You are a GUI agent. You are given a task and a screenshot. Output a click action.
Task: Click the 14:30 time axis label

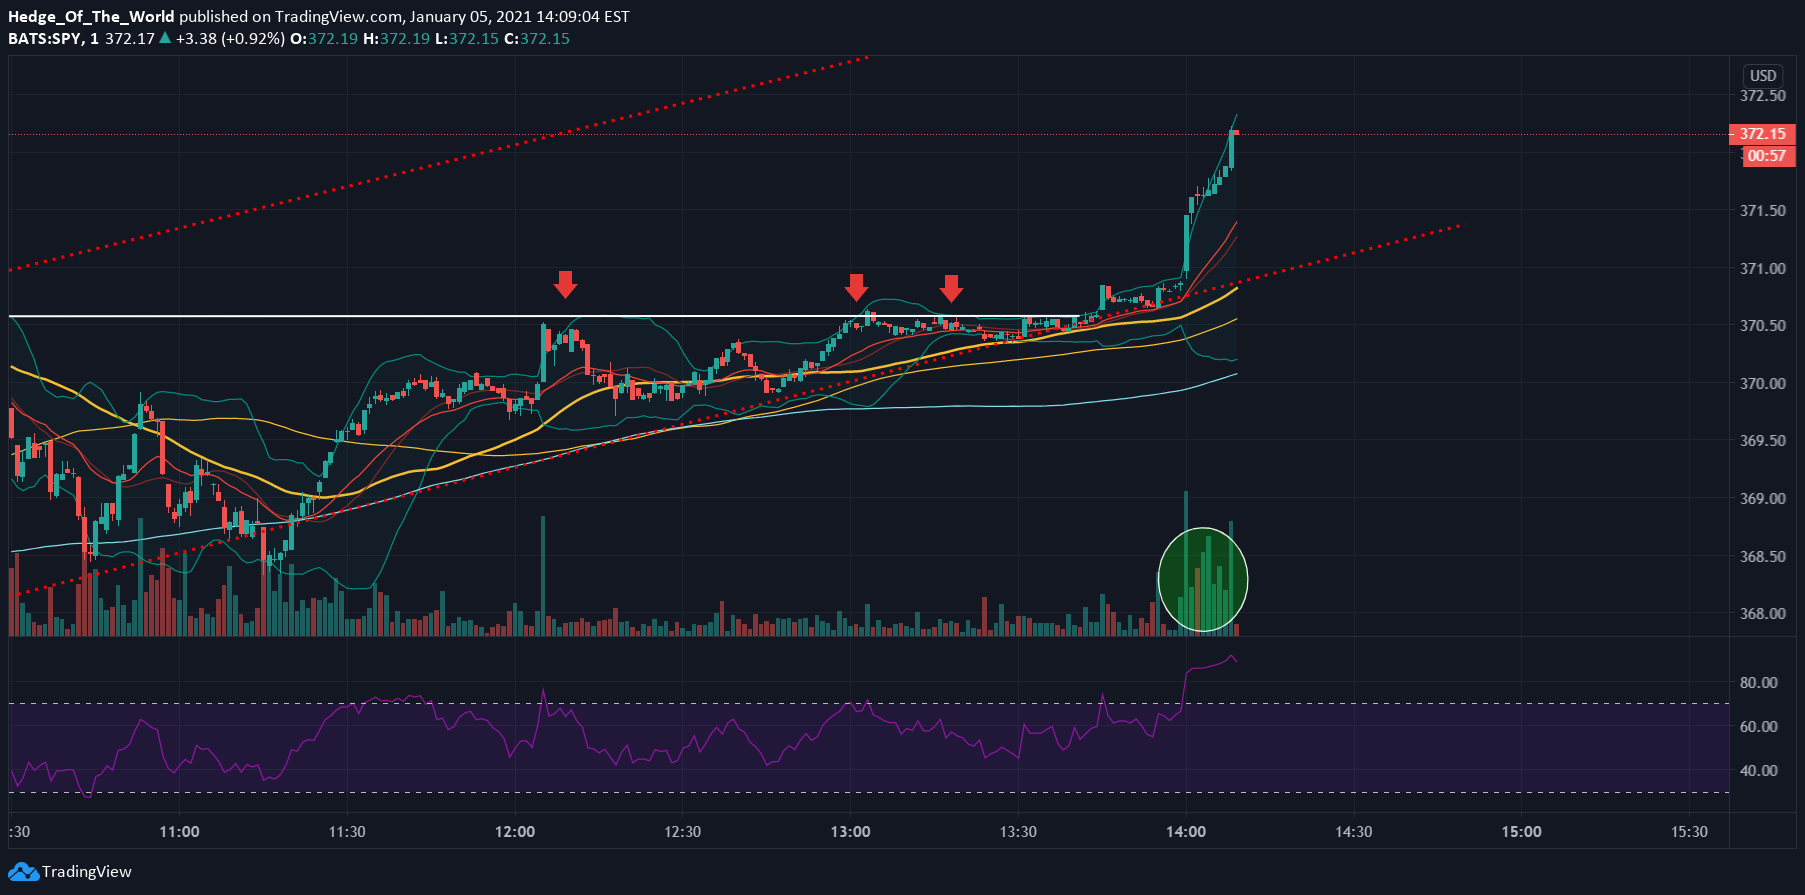point(1353,832)
